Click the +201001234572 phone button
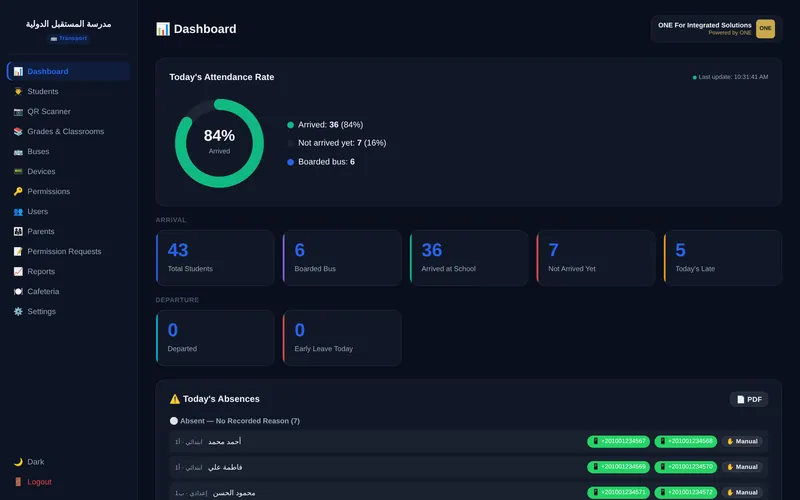Screen dimensions: 800x500 point(685,492)
